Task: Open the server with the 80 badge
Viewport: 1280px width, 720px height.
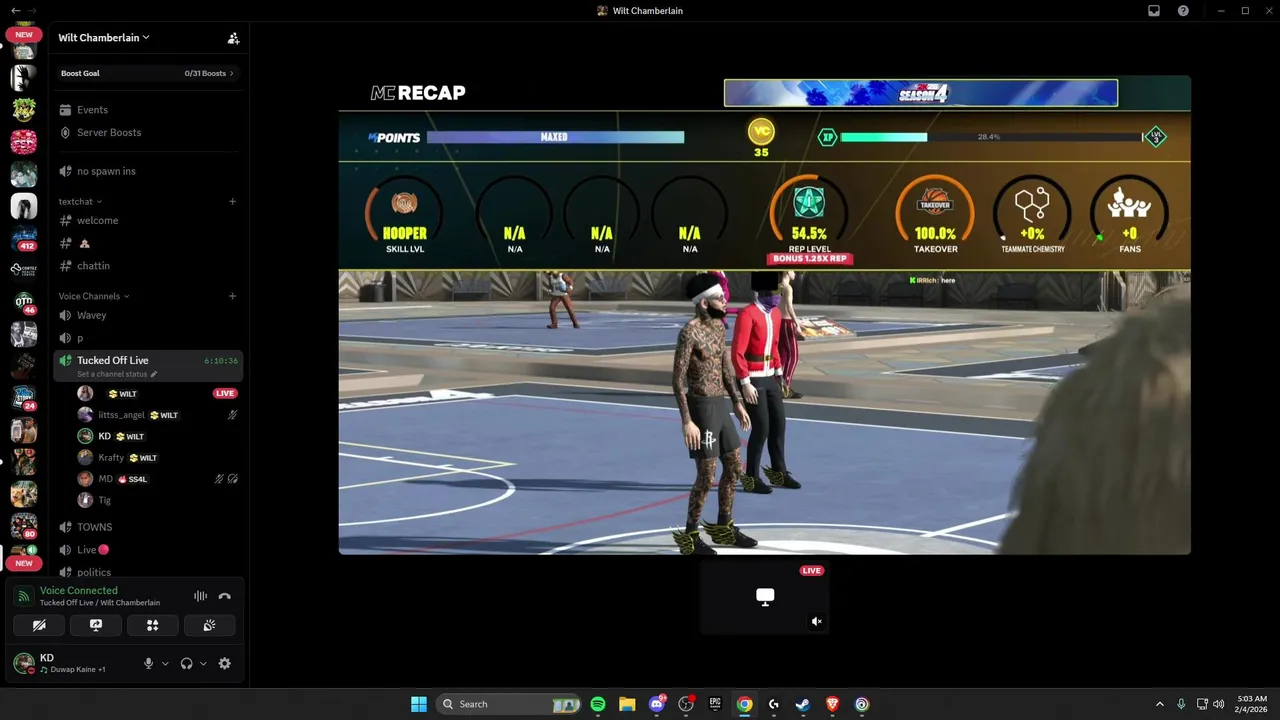Action: point(24,526)
